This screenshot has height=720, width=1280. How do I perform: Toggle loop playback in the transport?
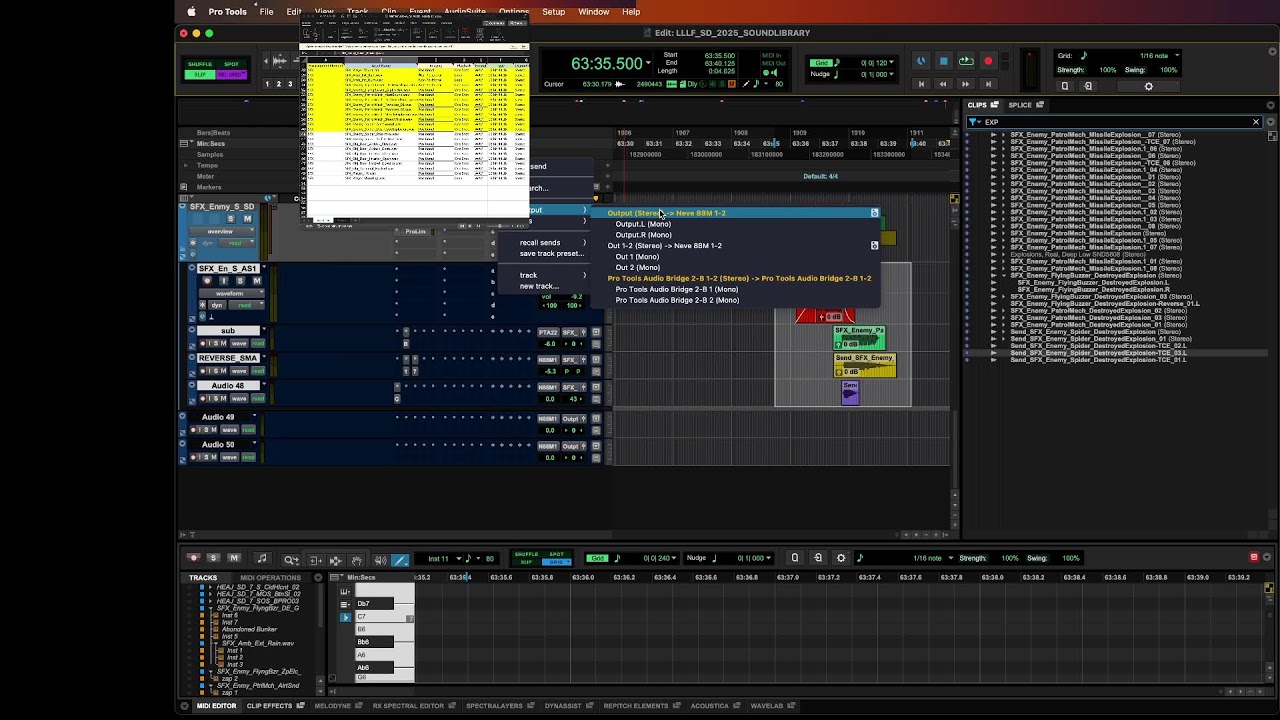(x=965, y=61)
